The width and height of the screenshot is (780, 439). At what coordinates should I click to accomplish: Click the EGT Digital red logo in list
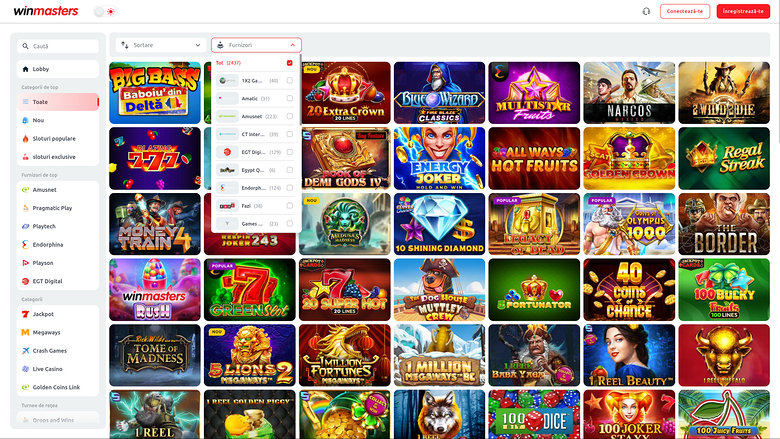(x=227, y=152)
